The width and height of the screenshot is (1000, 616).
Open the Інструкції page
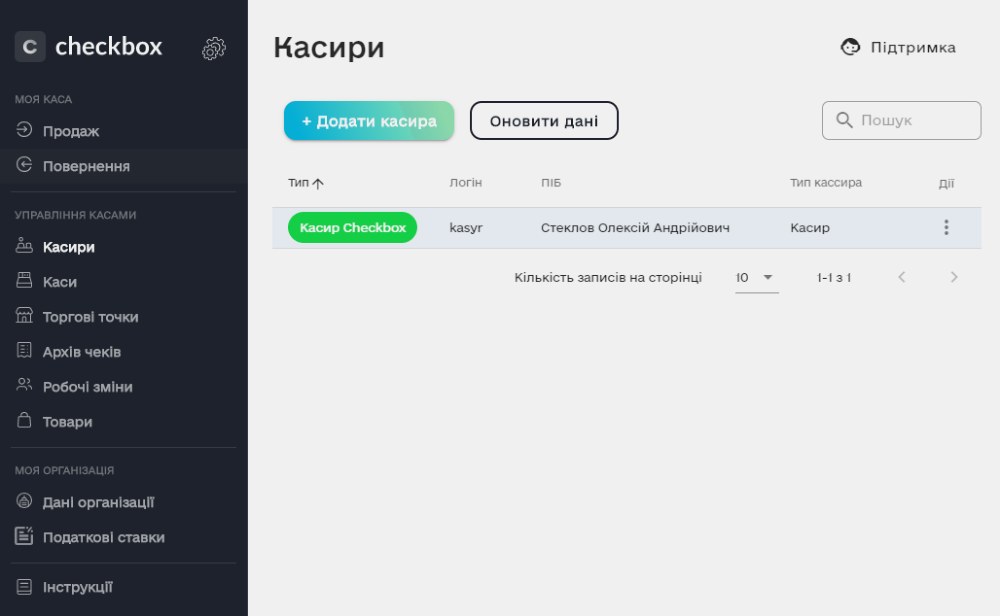tap(77, 587)
